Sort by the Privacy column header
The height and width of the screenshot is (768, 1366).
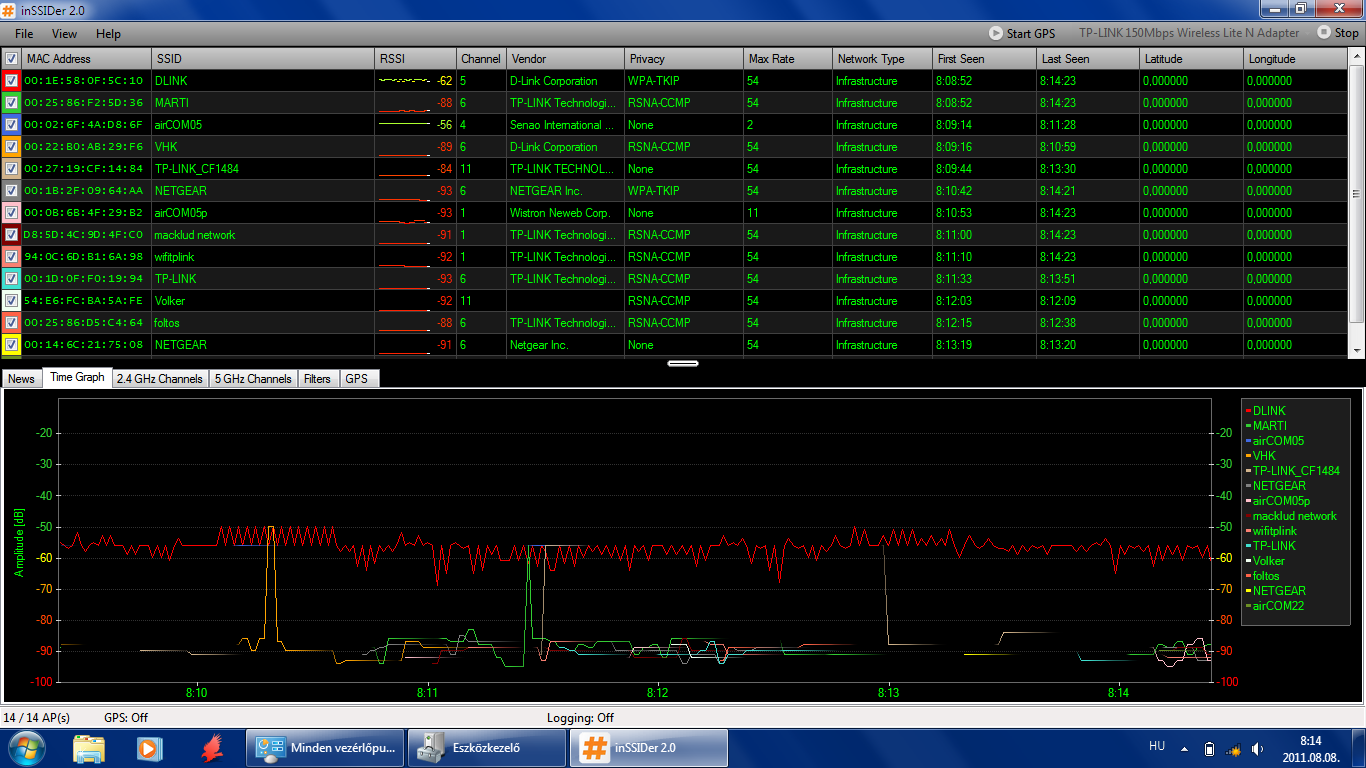click(x=685, y=59)
